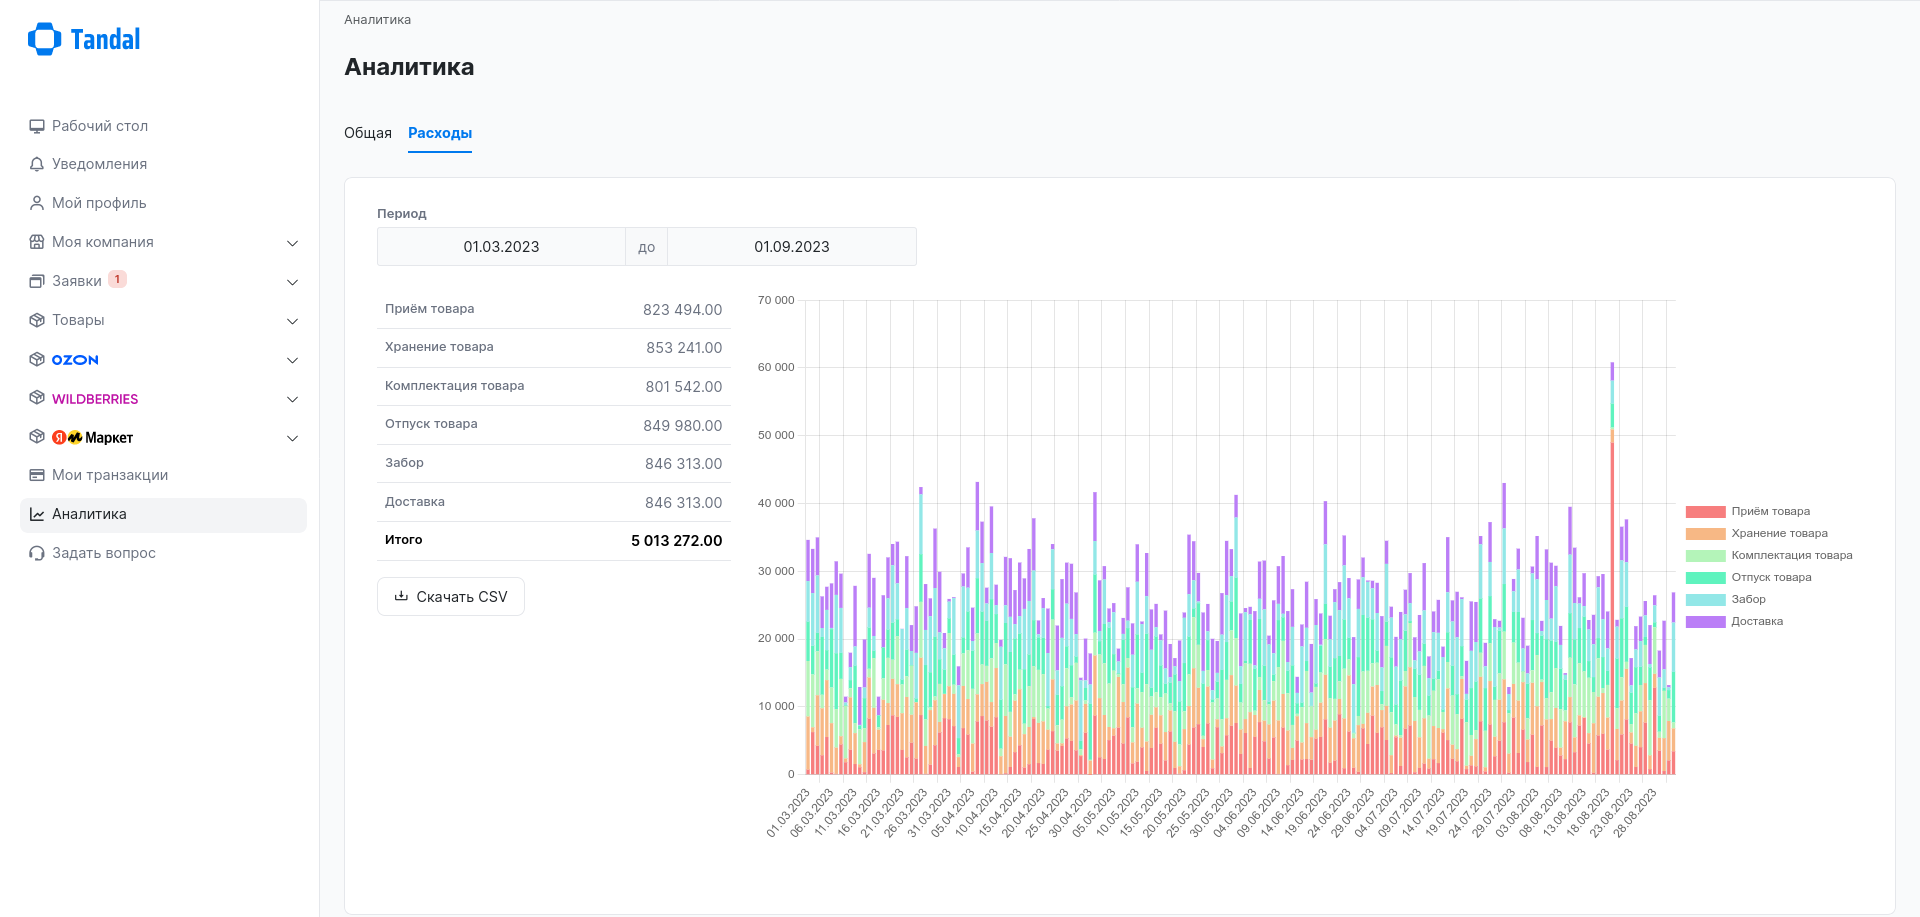Click the chart icon beside Аналитика

37,514
